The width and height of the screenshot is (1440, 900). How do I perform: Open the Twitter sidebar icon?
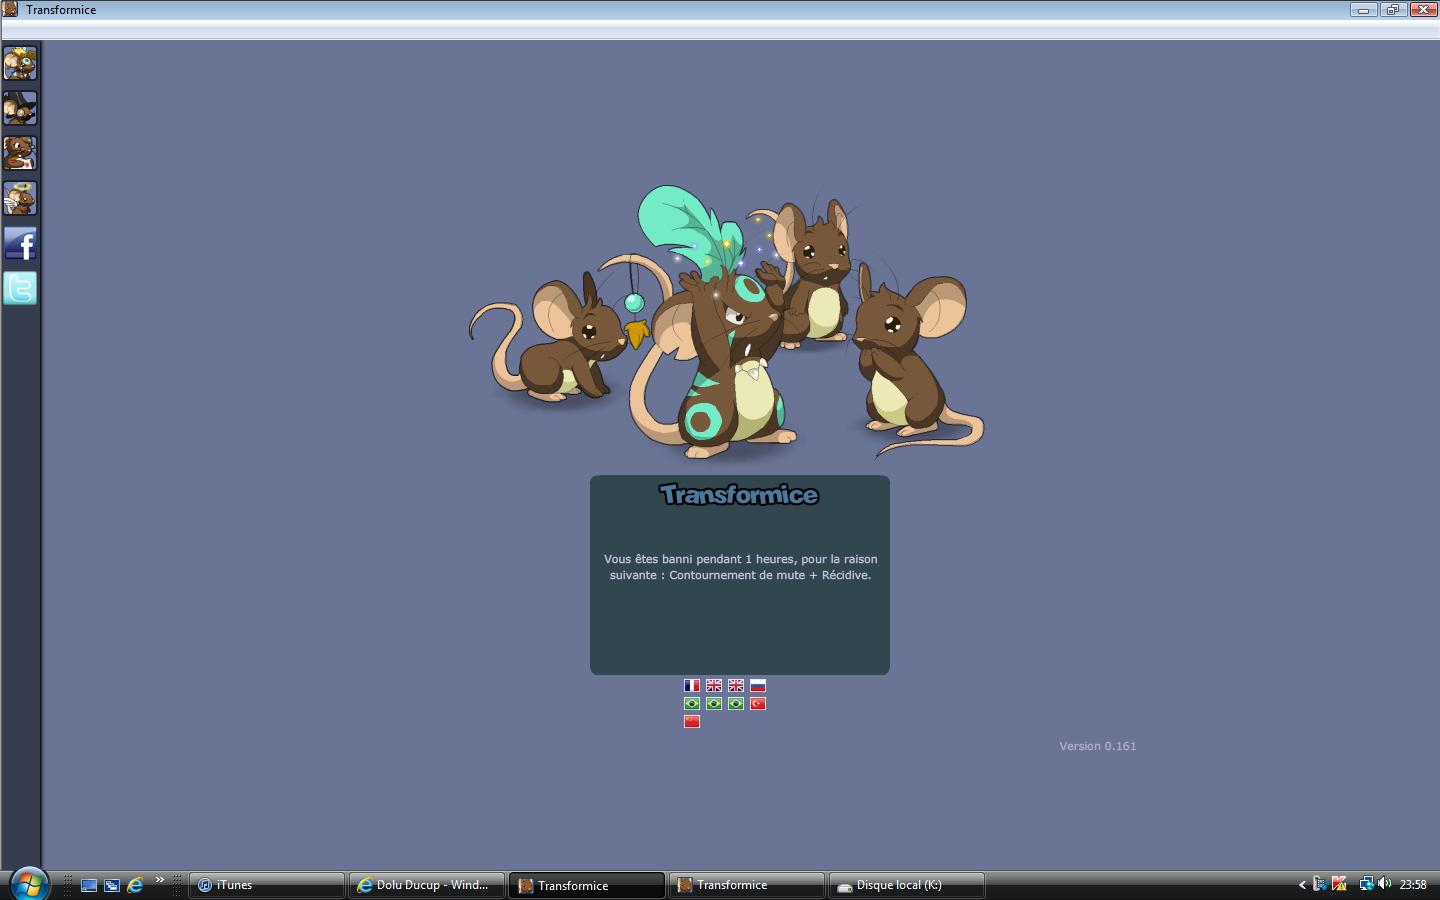[20, 288]
